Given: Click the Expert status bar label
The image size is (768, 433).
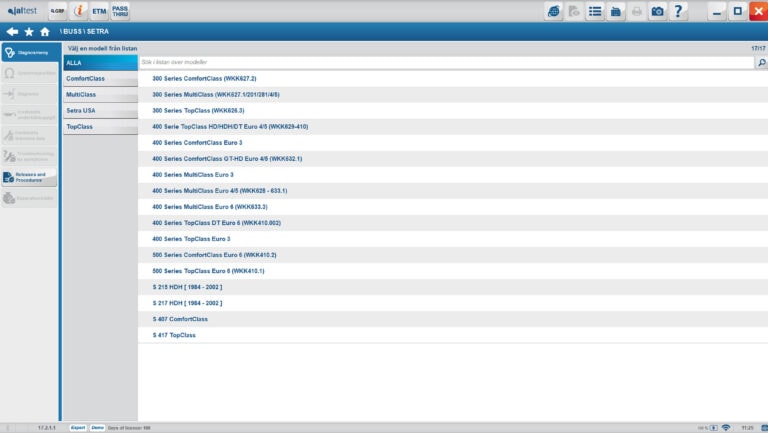Looking at the screenshot, I should click(x=78, y=428).
